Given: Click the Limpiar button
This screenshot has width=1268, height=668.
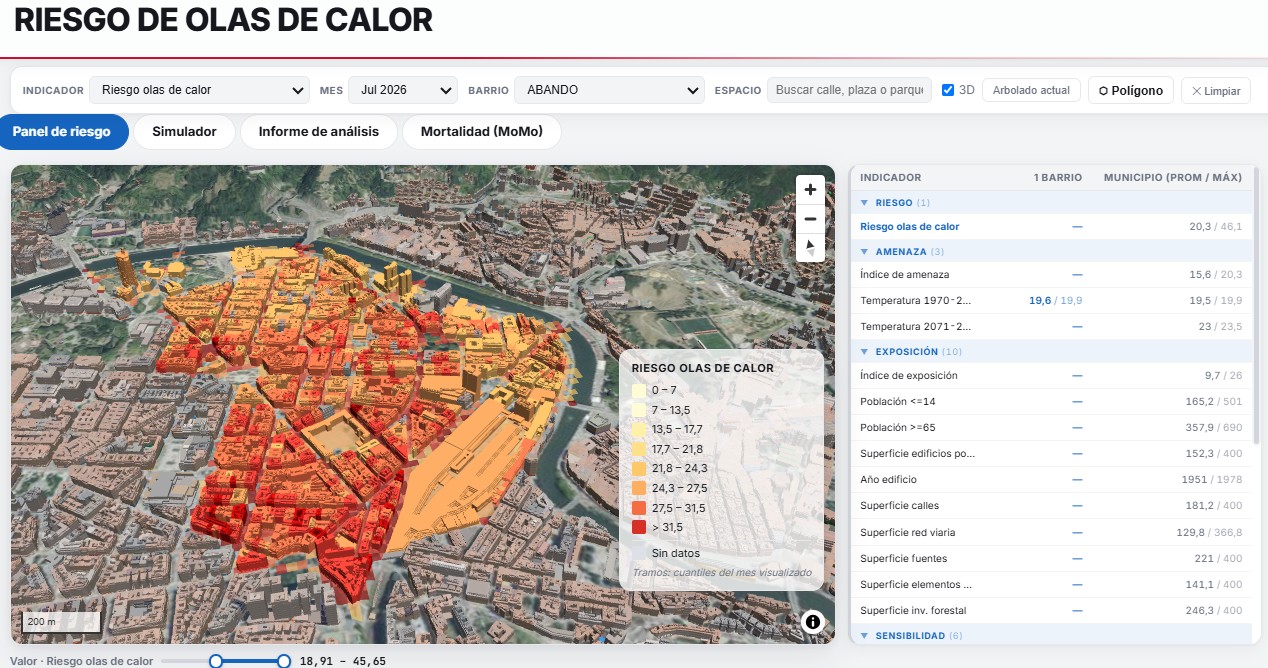Looking at the screenshot, I should coord(1216,90).
